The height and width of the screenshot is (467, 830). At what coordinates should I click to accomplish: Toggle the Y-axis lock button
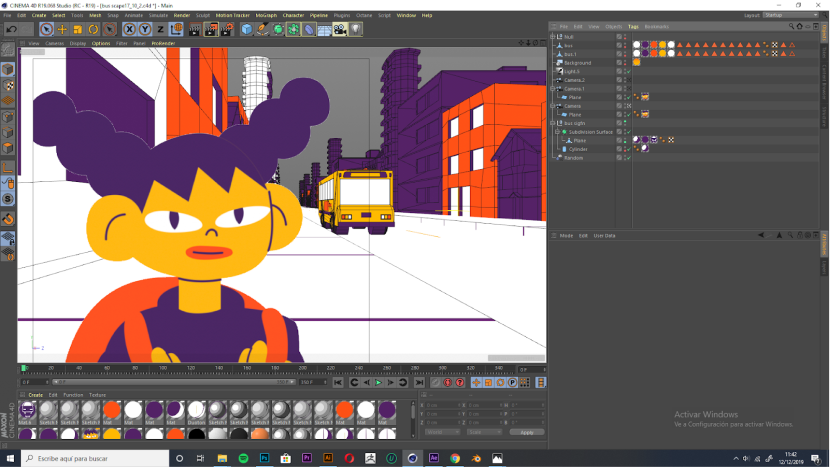pos(144,30)
